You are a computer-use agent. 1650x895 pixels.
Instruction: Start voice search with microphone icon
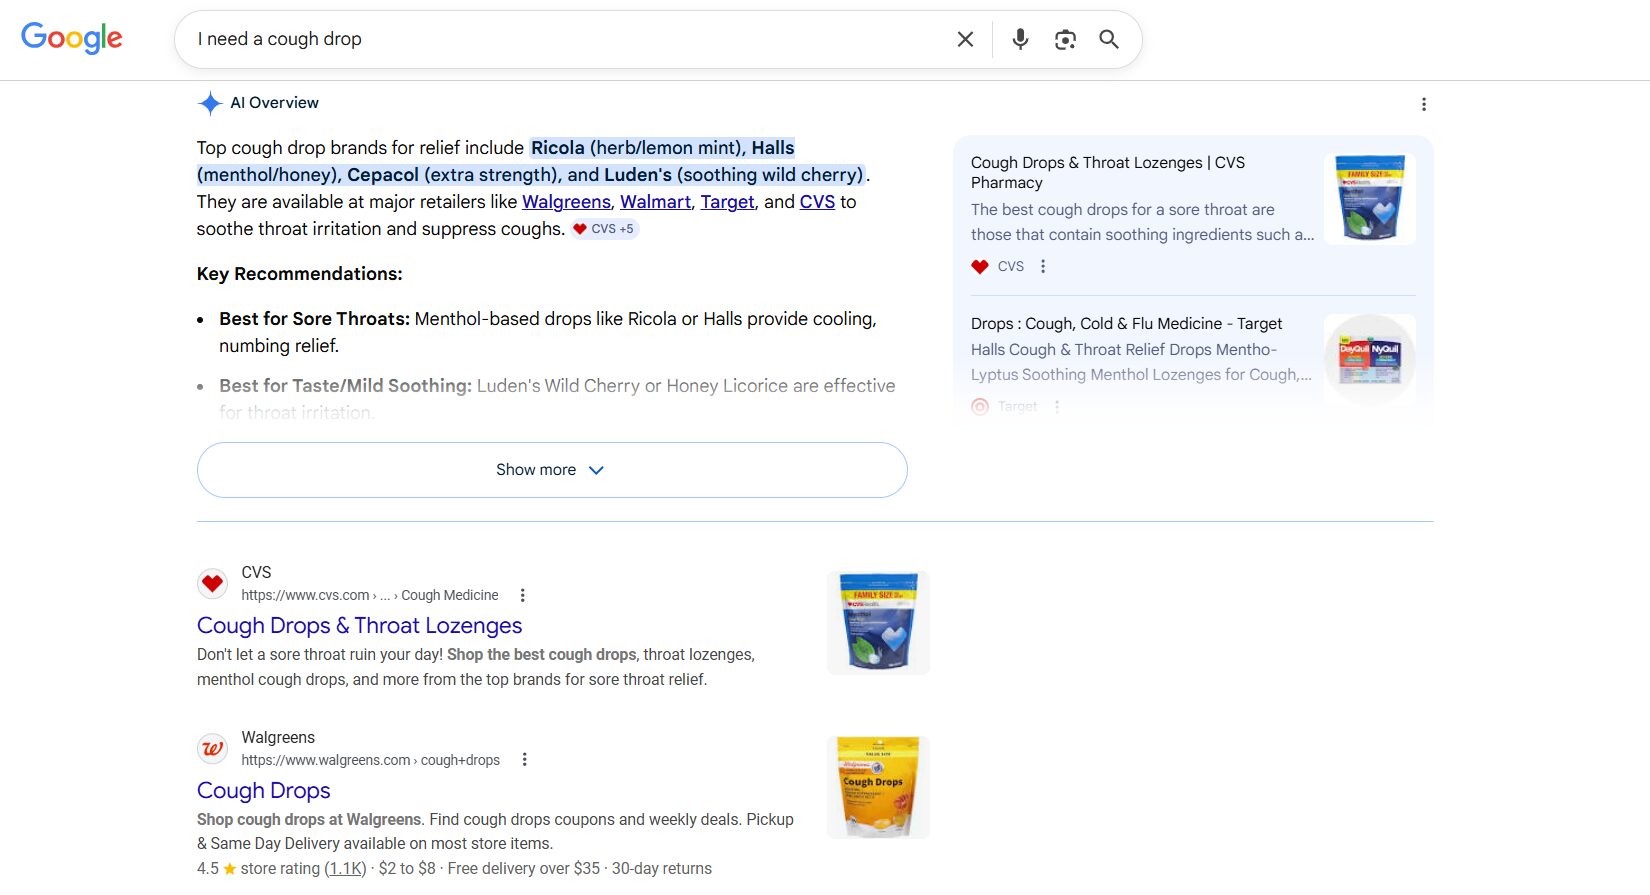1020,39
